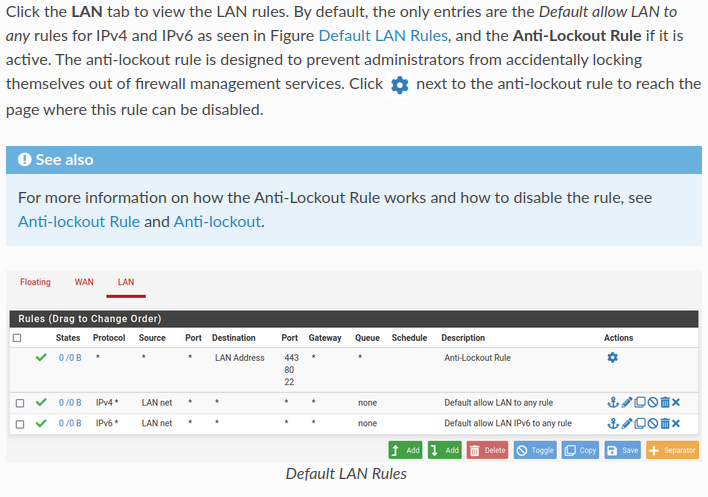Image resolution: width=708 pixels, height=497 pixels.
Task: Click the anchor icon on the IPv4 rule
Action: tap(613, 403)
